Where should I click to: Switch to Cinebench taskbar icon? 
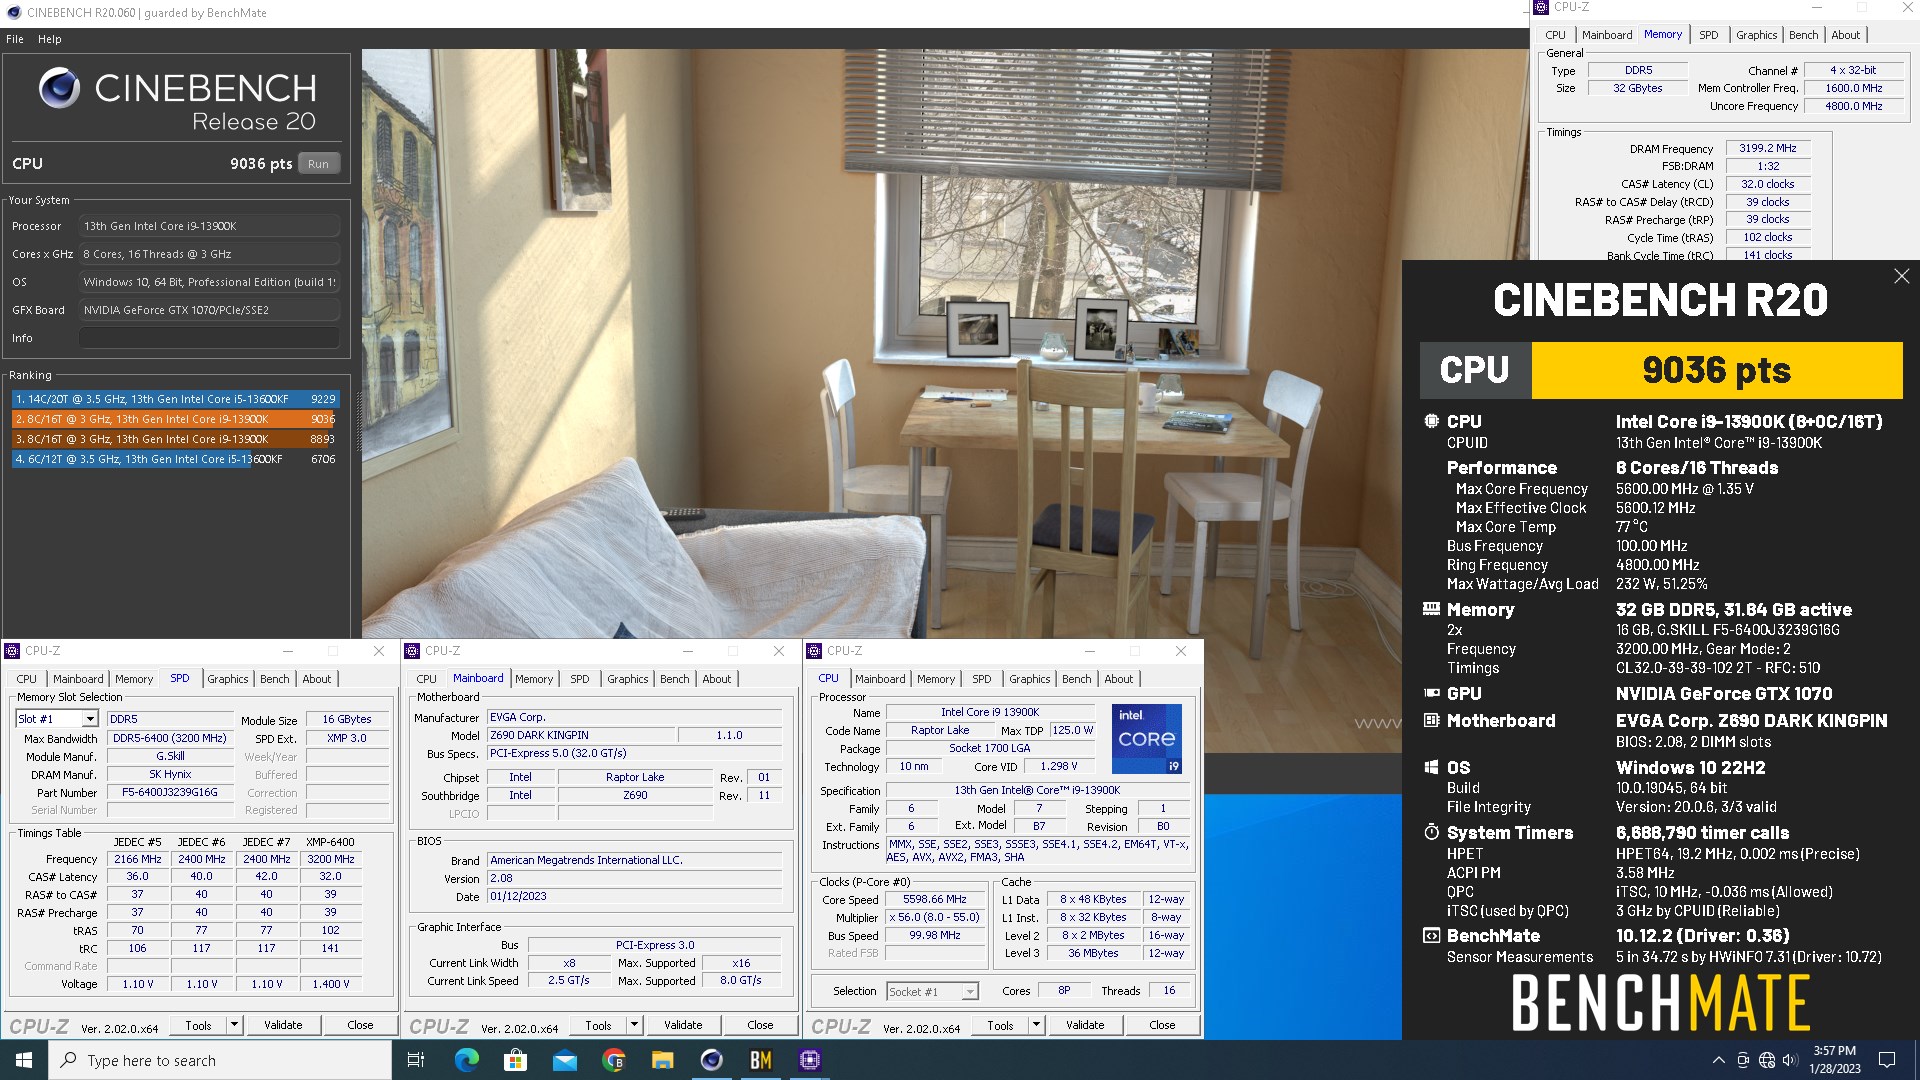click(711, 1060)
